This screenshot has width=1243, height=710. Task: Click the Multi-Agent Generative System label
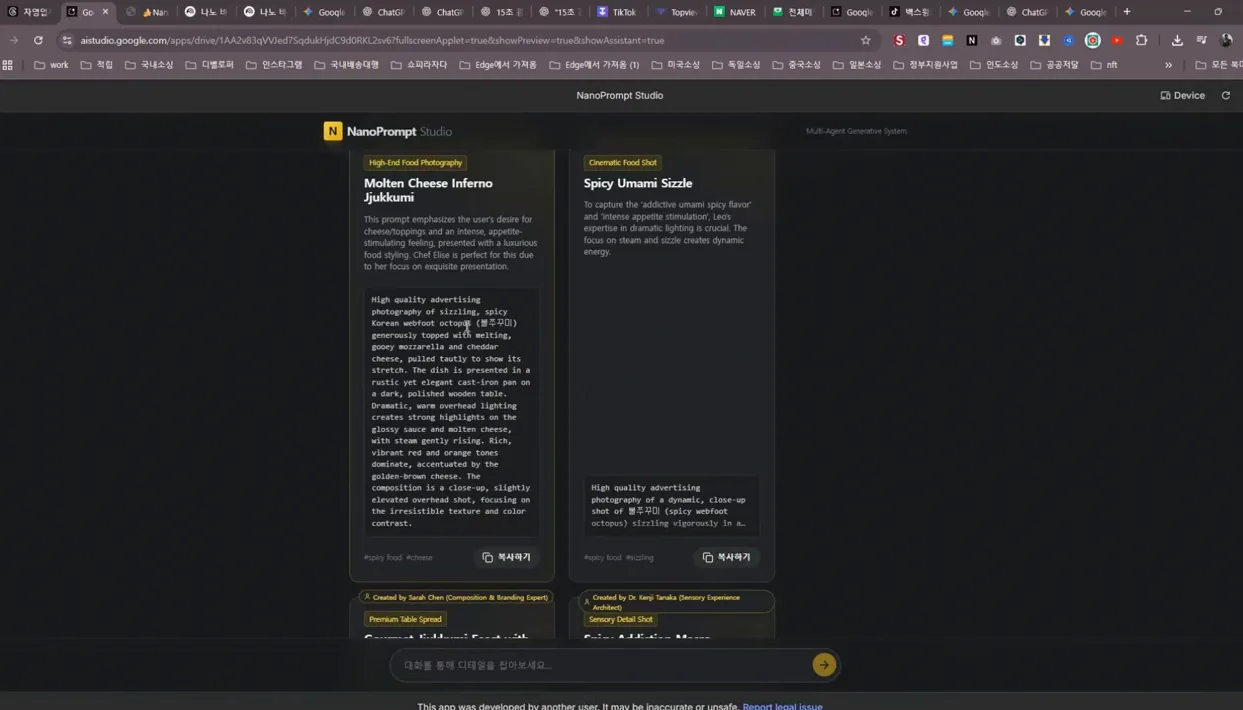(x=856, y=131)
